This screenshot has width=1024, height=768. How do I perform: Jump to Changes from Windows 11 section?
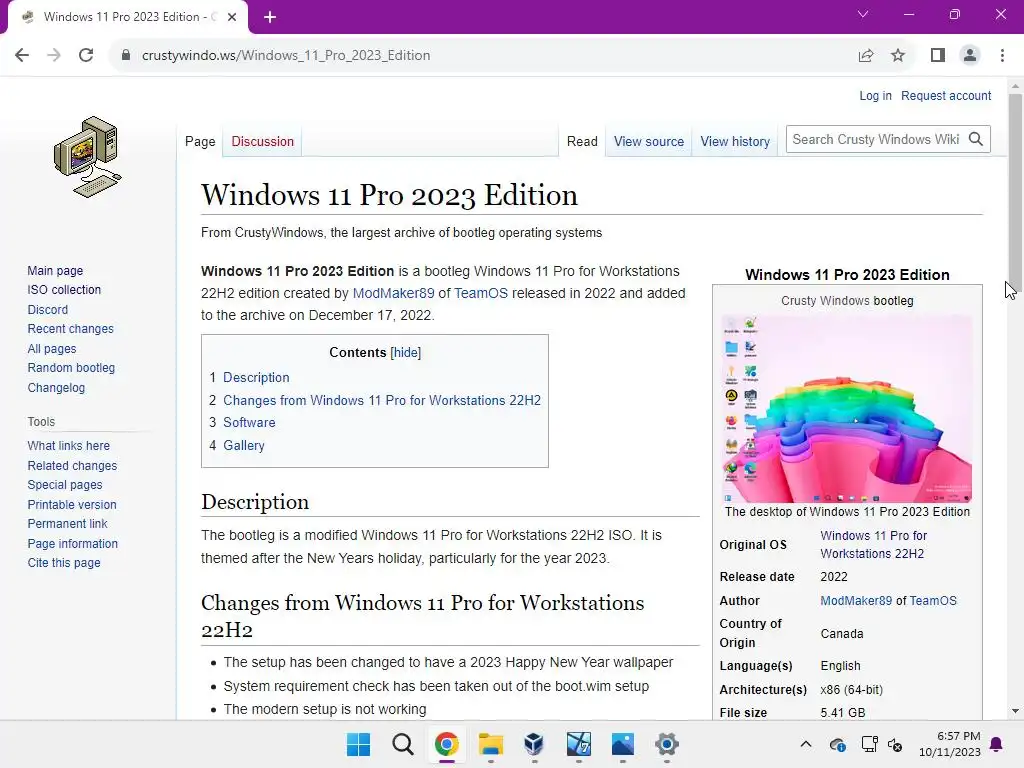pyautogui.click(x=382, y=400)
